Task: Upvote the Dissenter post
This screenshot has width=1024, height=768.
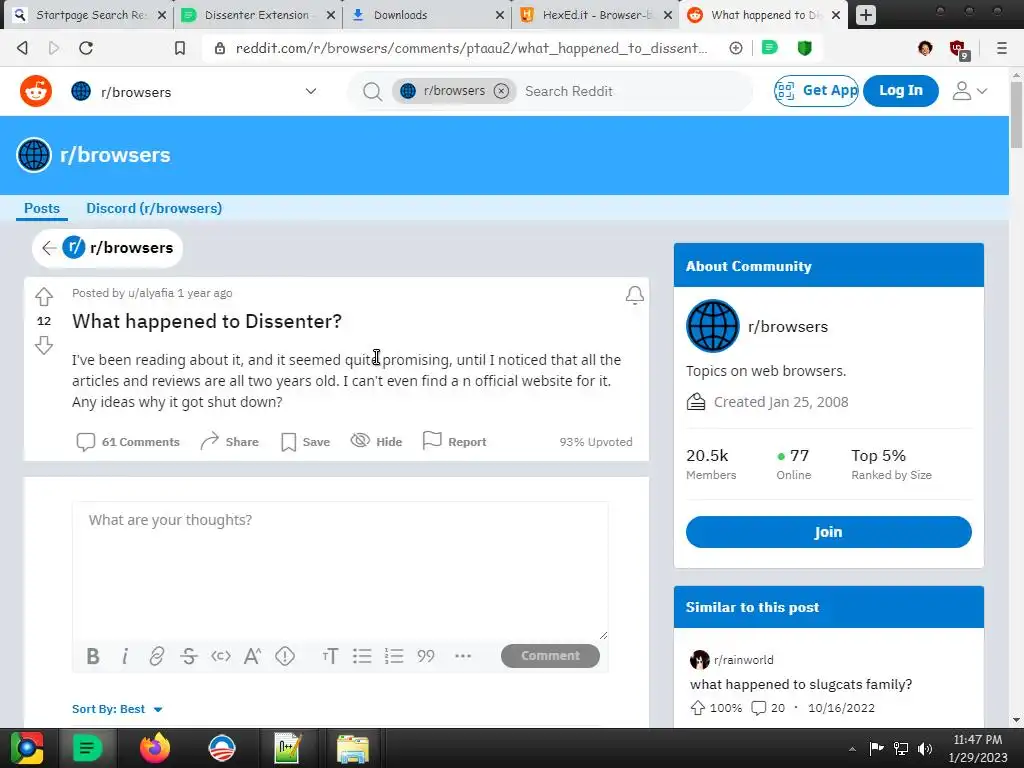Action: 44,296
